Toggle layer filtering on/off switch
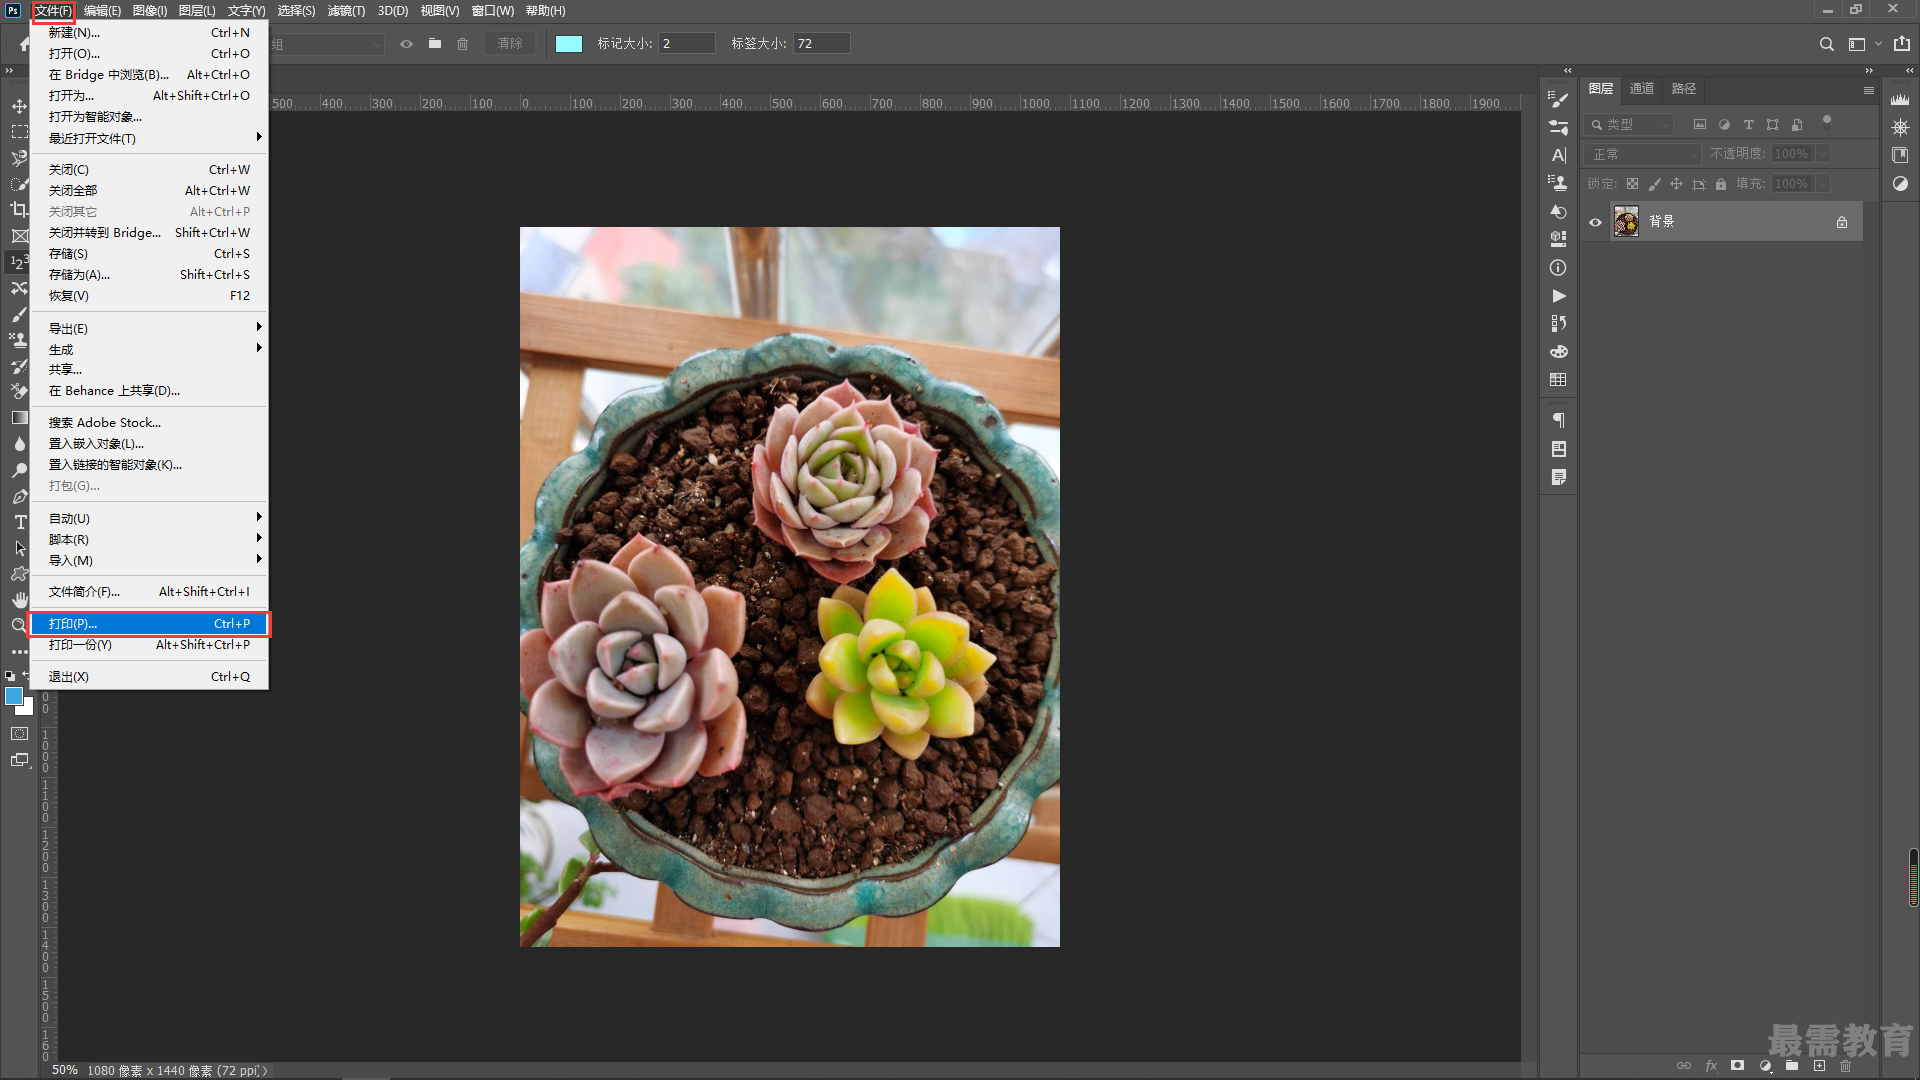The image size is (1920, 1080). [x=1827, y=123]
